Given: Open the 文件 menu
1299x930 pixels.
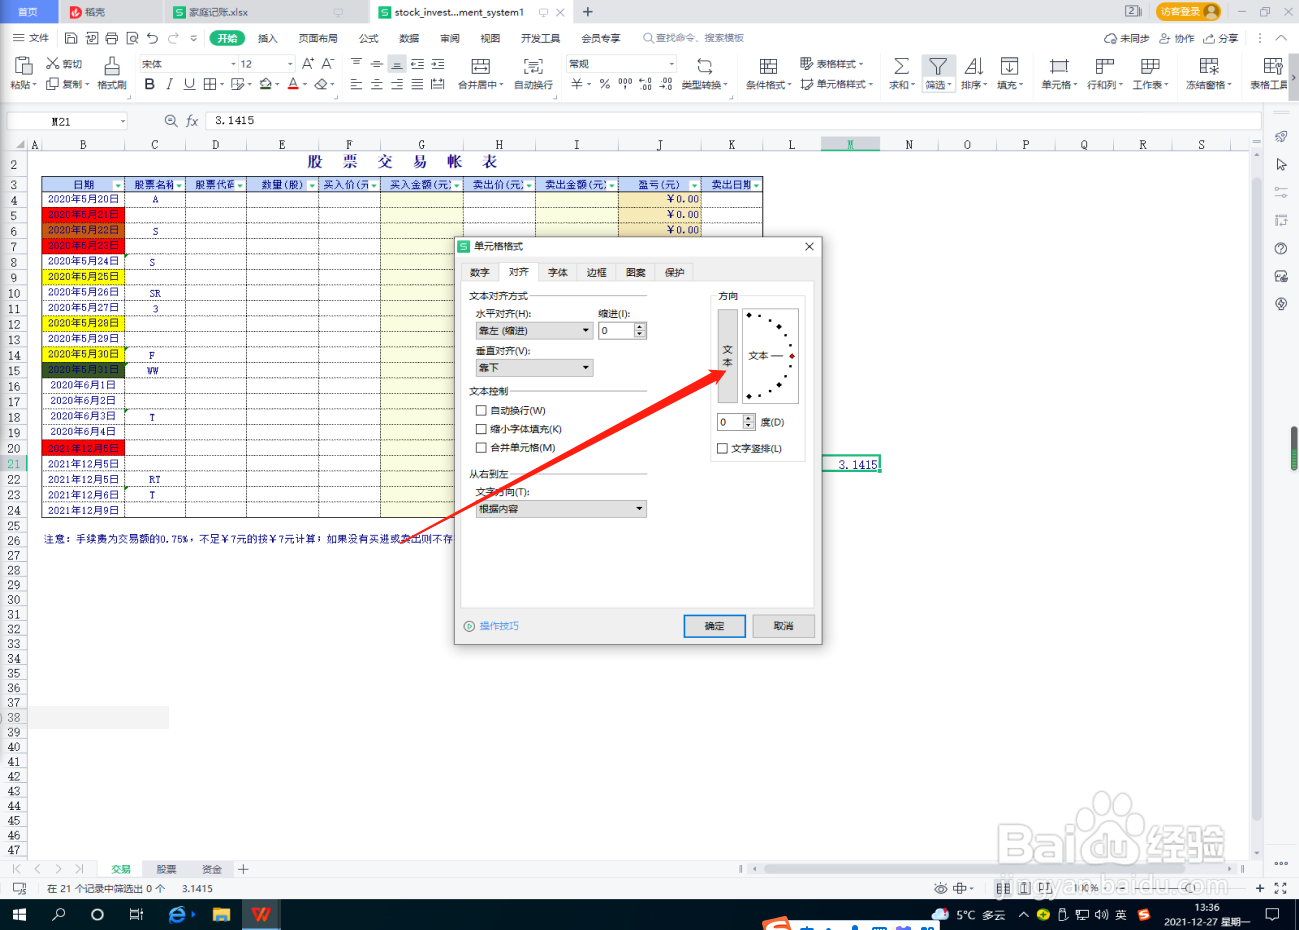Looking at the screenshot, I should 31,38.
